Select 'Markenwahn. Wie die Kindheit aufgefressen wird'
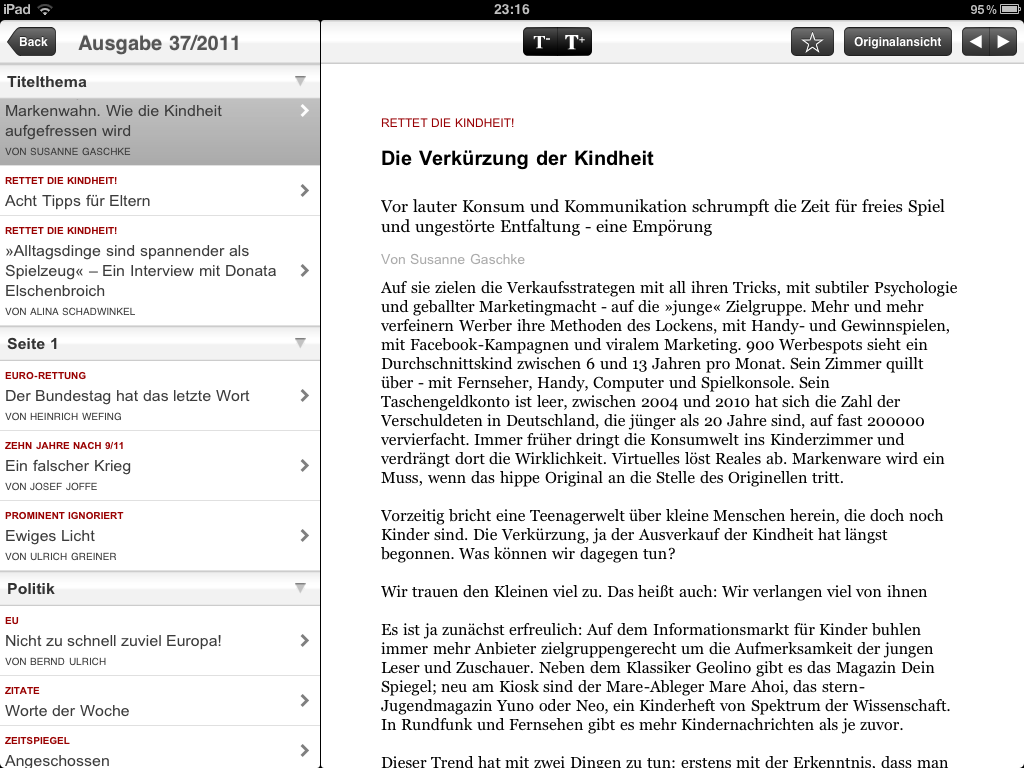Screen dimensions: 1024x768 [x=160, y=131]
